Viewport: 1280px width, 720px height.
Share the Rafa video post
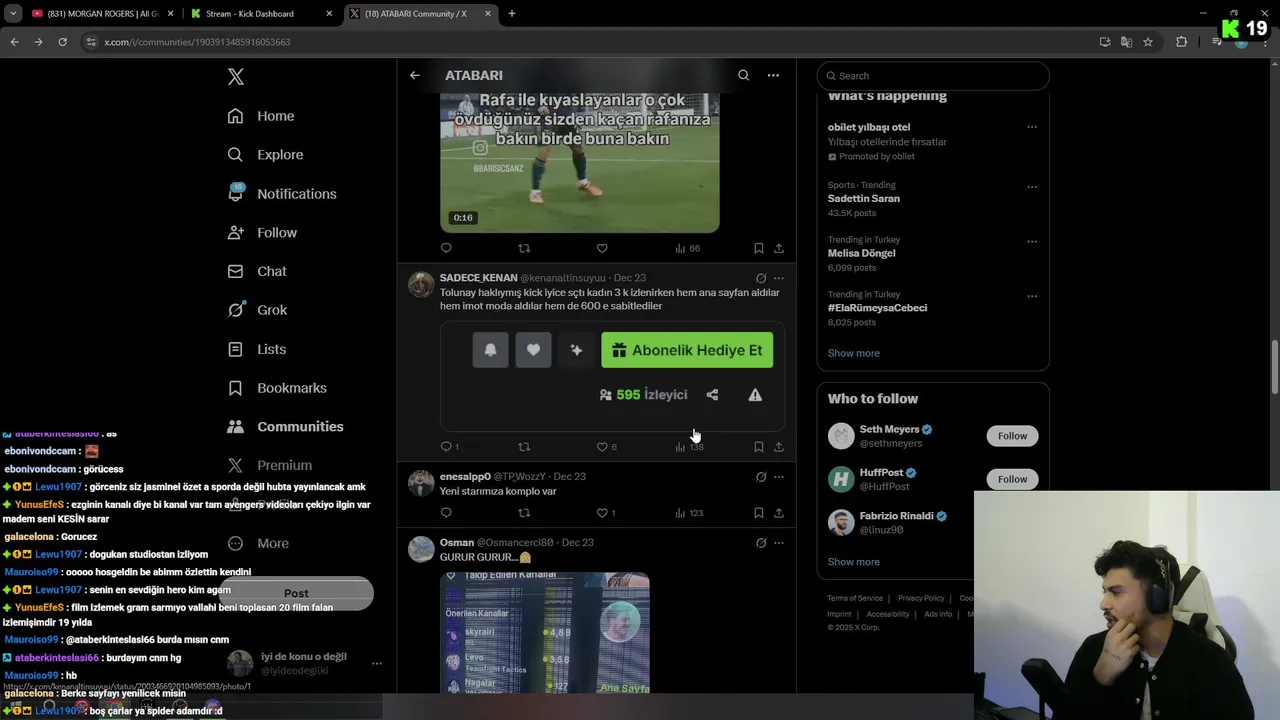click(779, 248)
